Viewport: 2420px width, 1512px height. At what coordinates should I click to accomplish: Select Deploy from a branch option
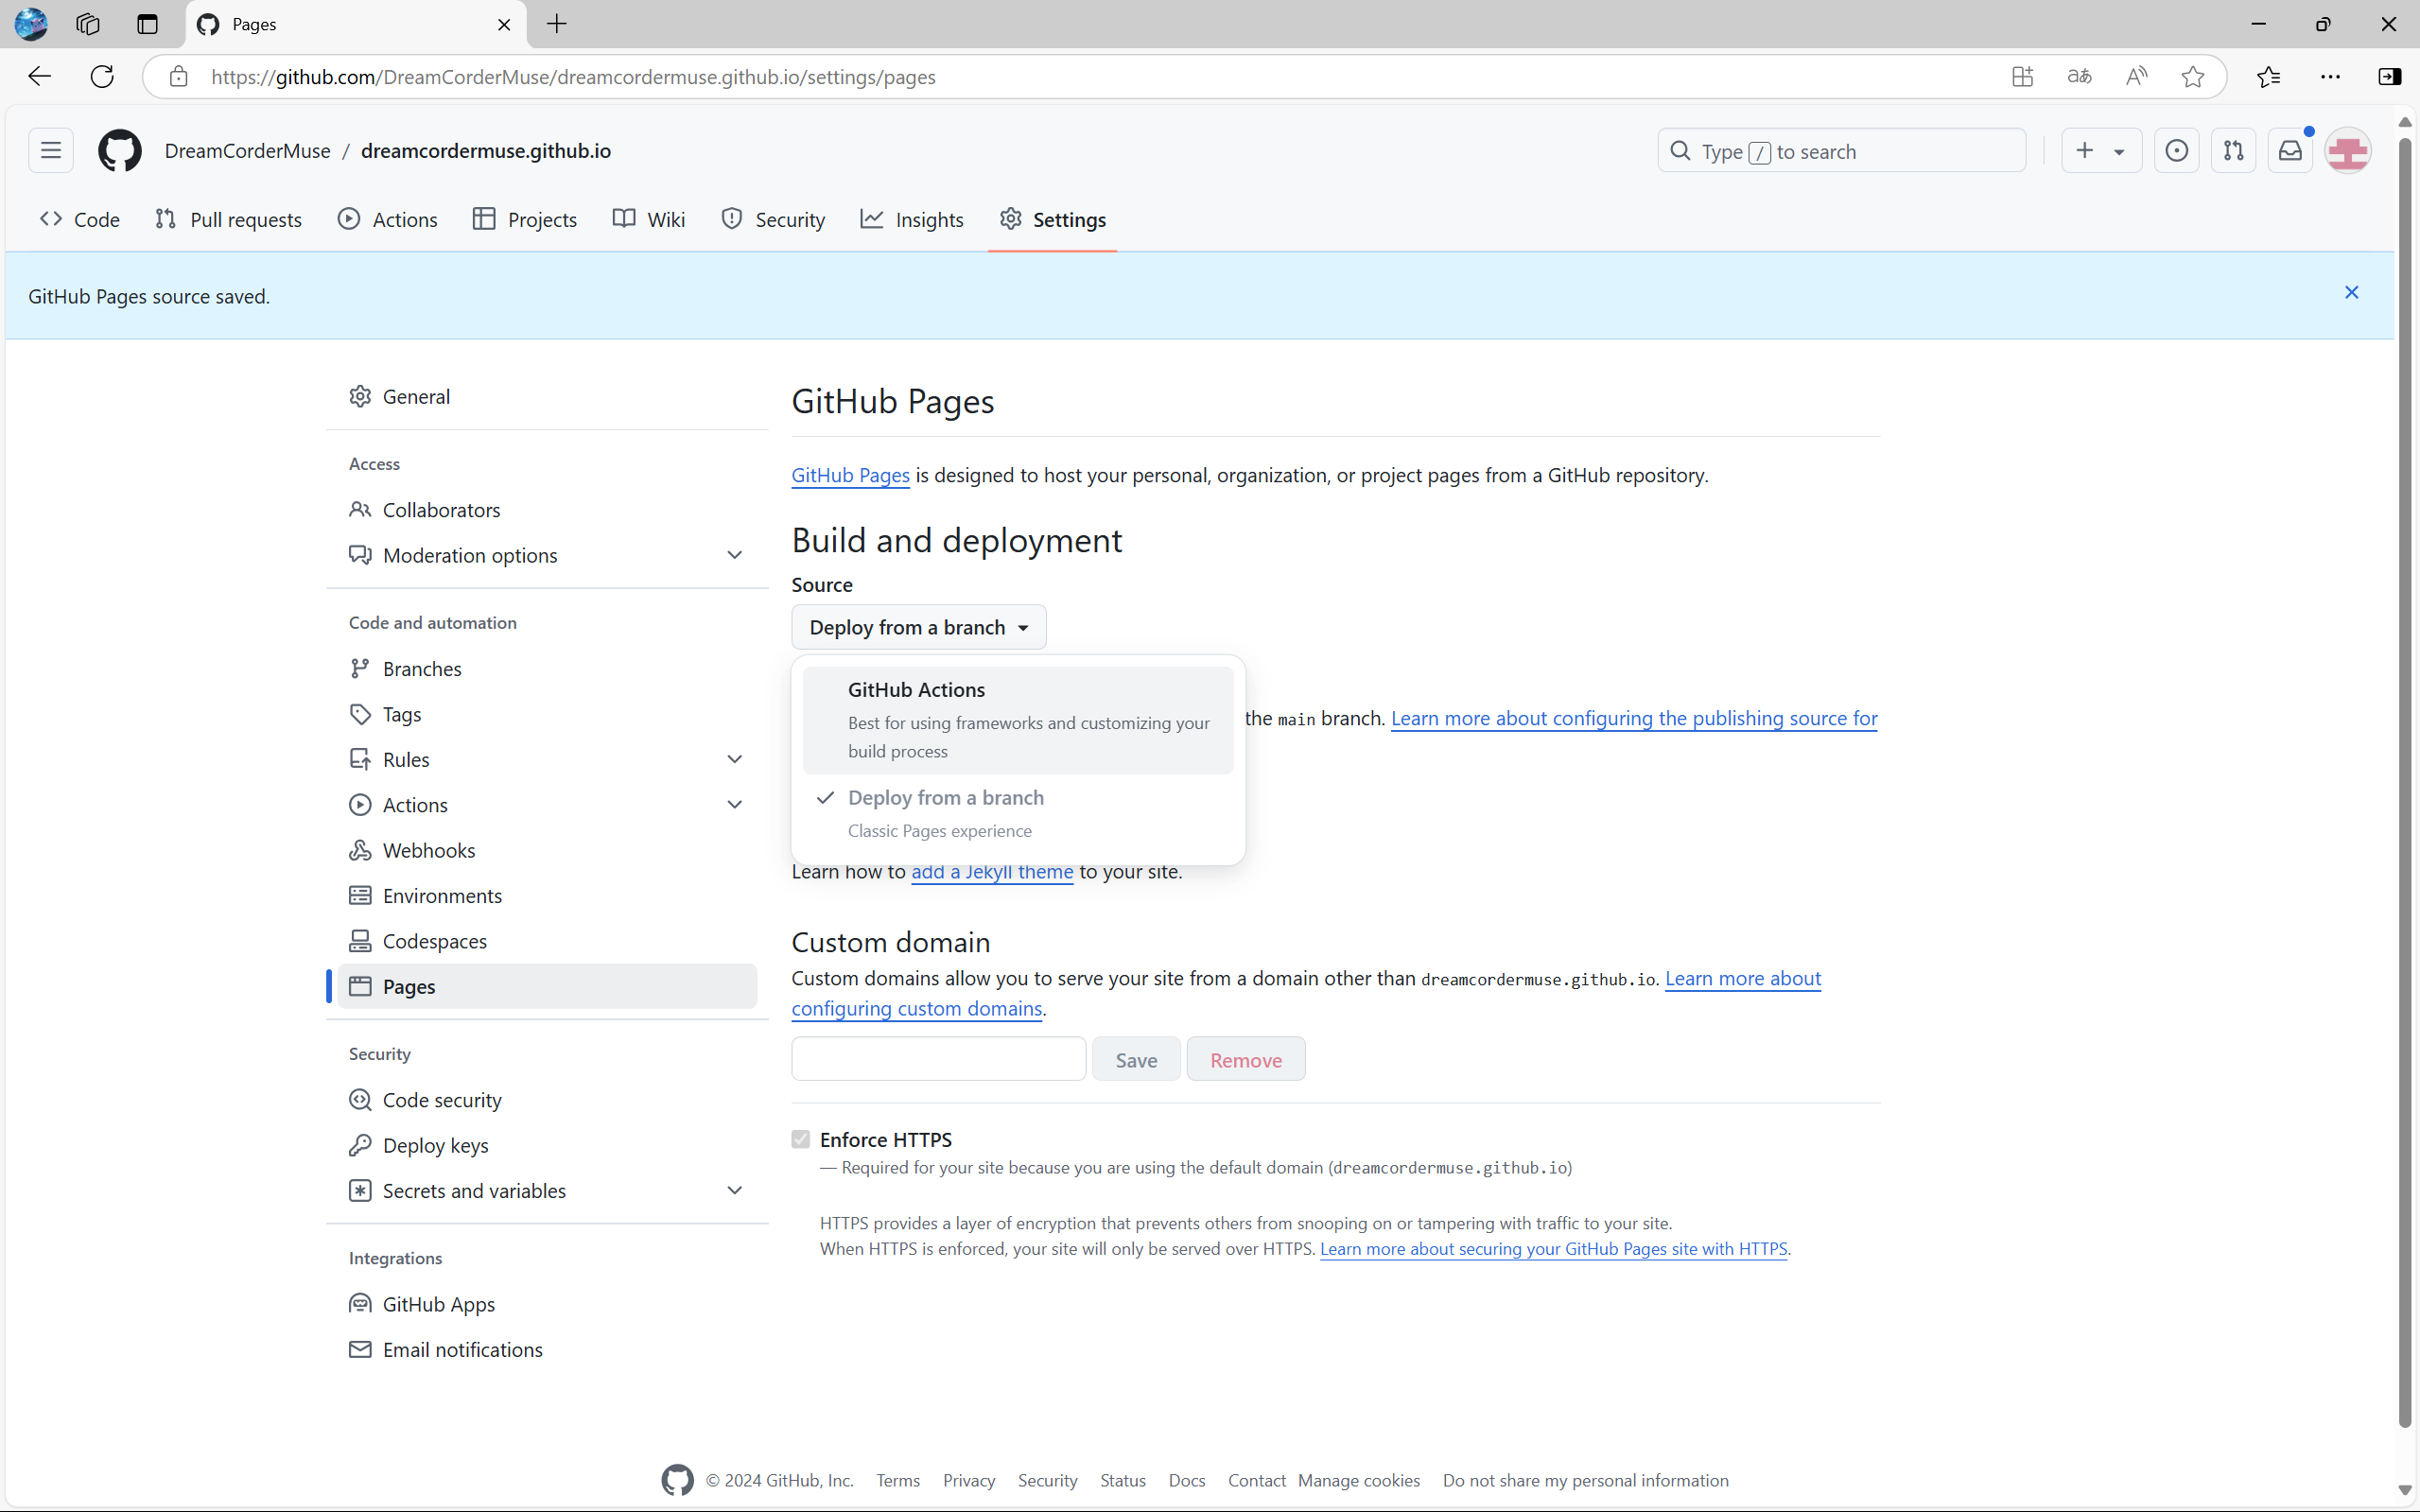[1017, 813]
